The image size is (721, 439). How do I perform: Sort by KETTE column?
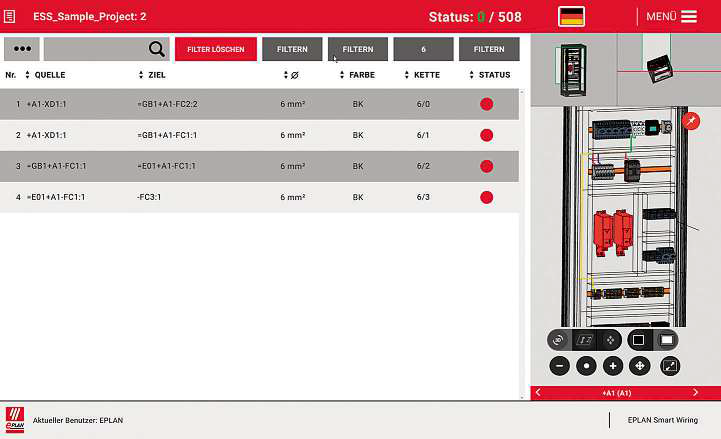click(x=422, y=75)
